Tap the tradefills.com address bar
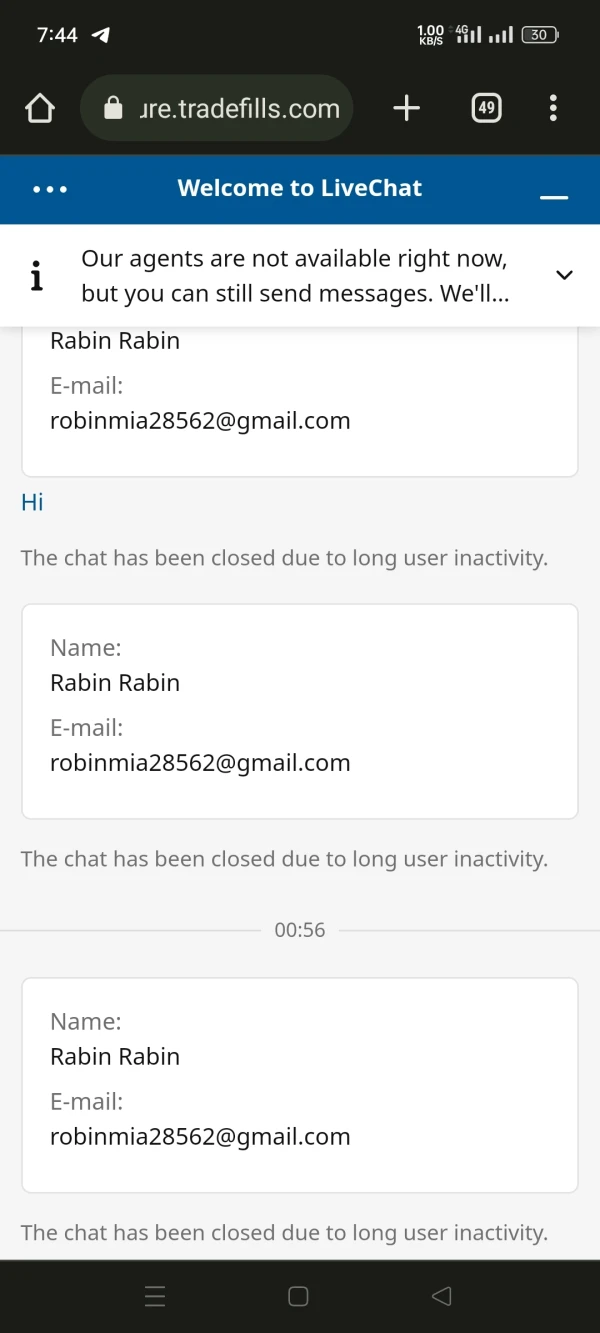600x1333 pixels. tap(240, 108)
